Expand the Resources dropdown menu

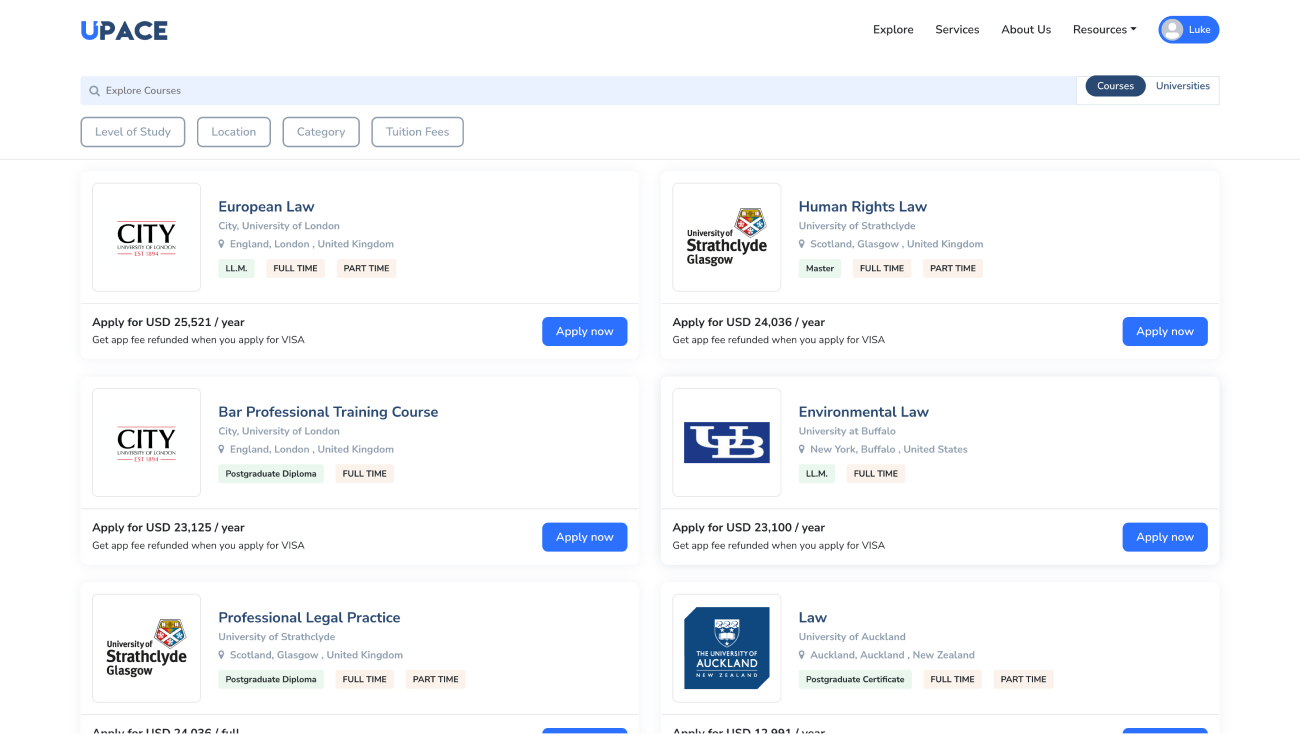point(1104,30)
